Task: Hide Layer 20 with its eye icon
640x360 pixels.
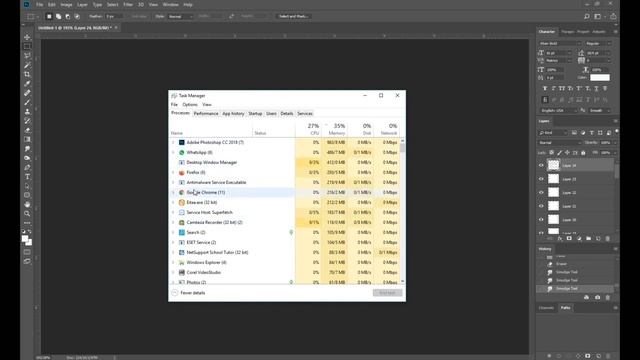Action: click(541, 220)
